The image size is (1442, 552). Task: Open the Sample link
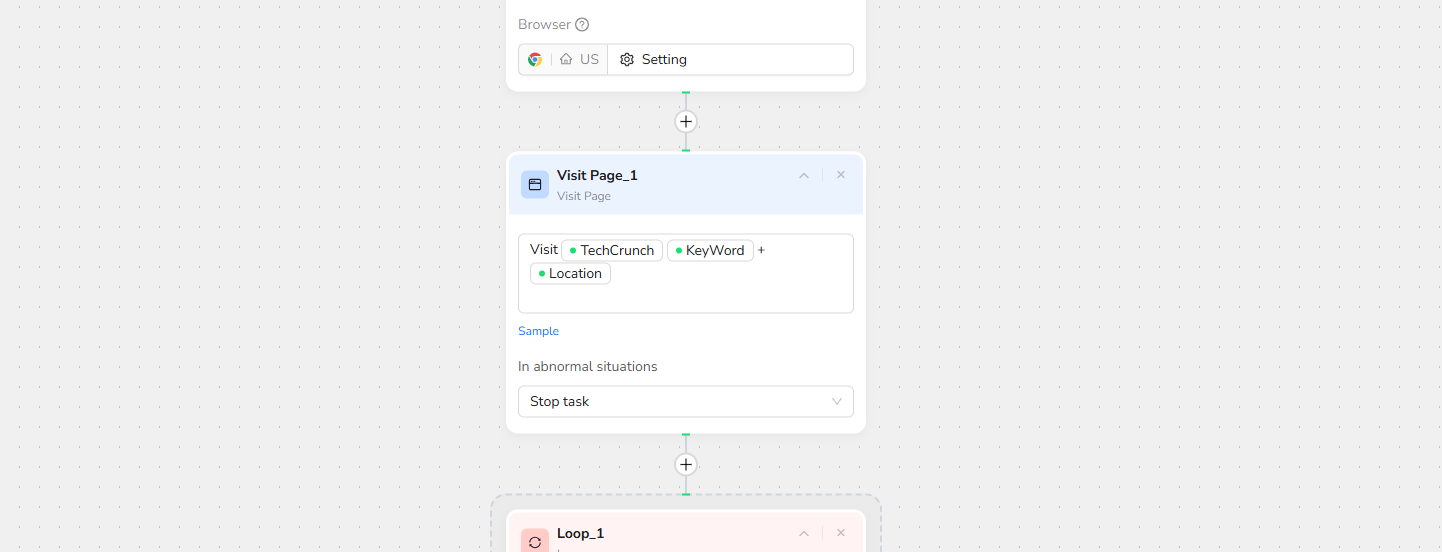[538, 331]
